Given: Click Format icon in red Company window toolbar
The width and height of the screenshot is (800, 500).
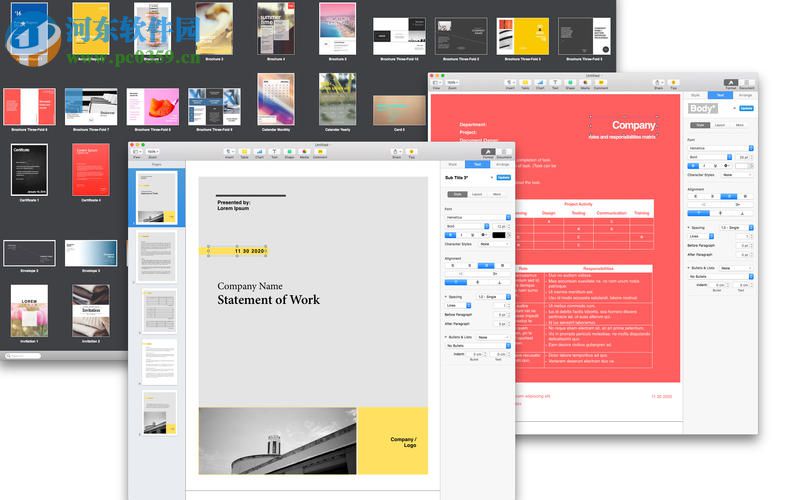Looking at the screenshot, I should pos(731,83).
